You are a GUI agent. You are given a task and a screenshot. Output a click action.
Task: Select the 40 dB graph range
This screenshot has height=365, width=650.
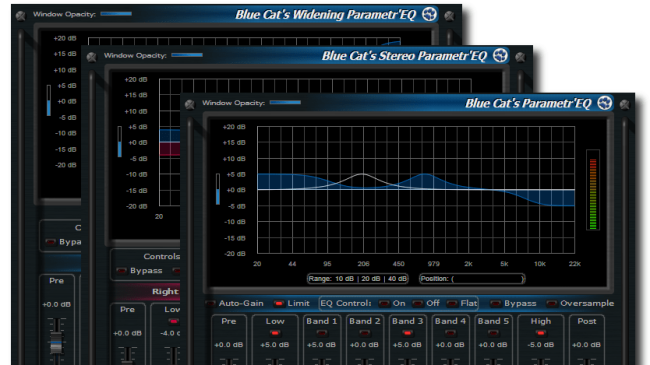tap(397, 279)
